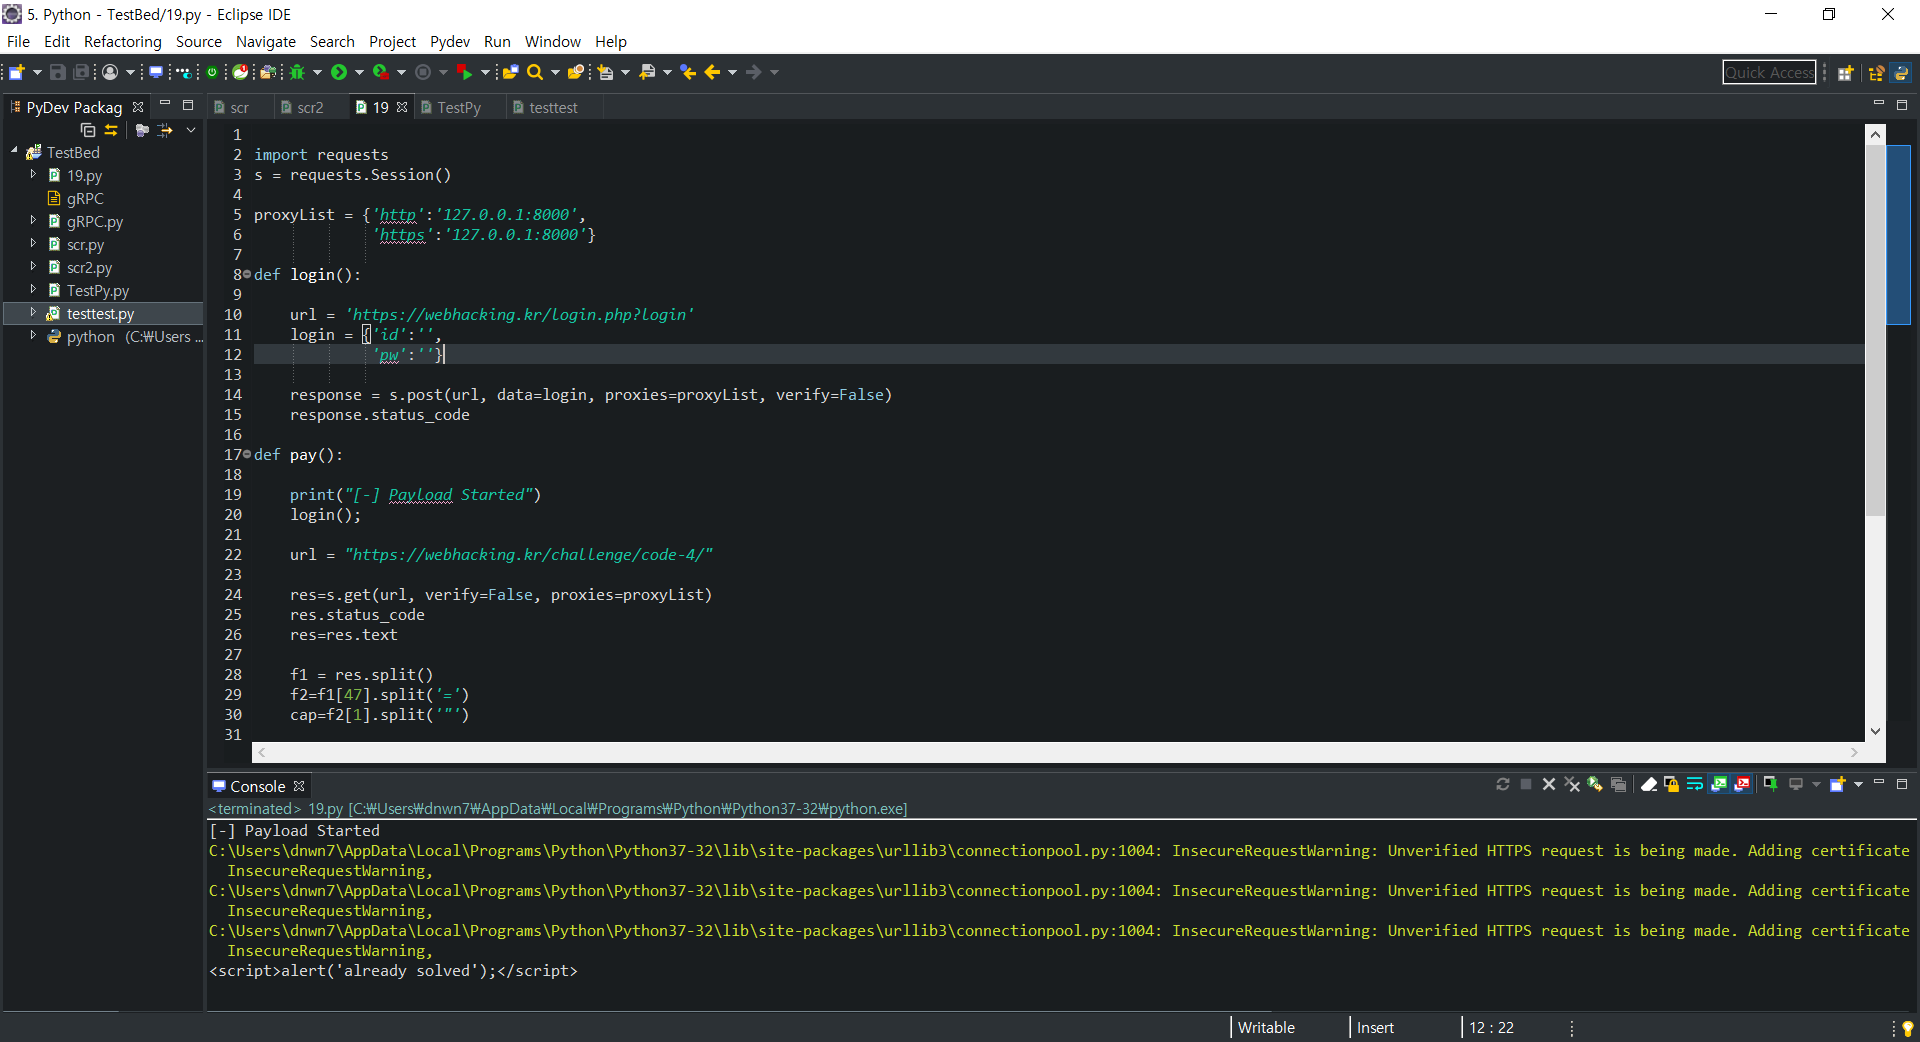The height and width of the screenshot is (1042, 1920).
Task: Go back with the yellow Back arrow
Action: (x=712, y=72)
